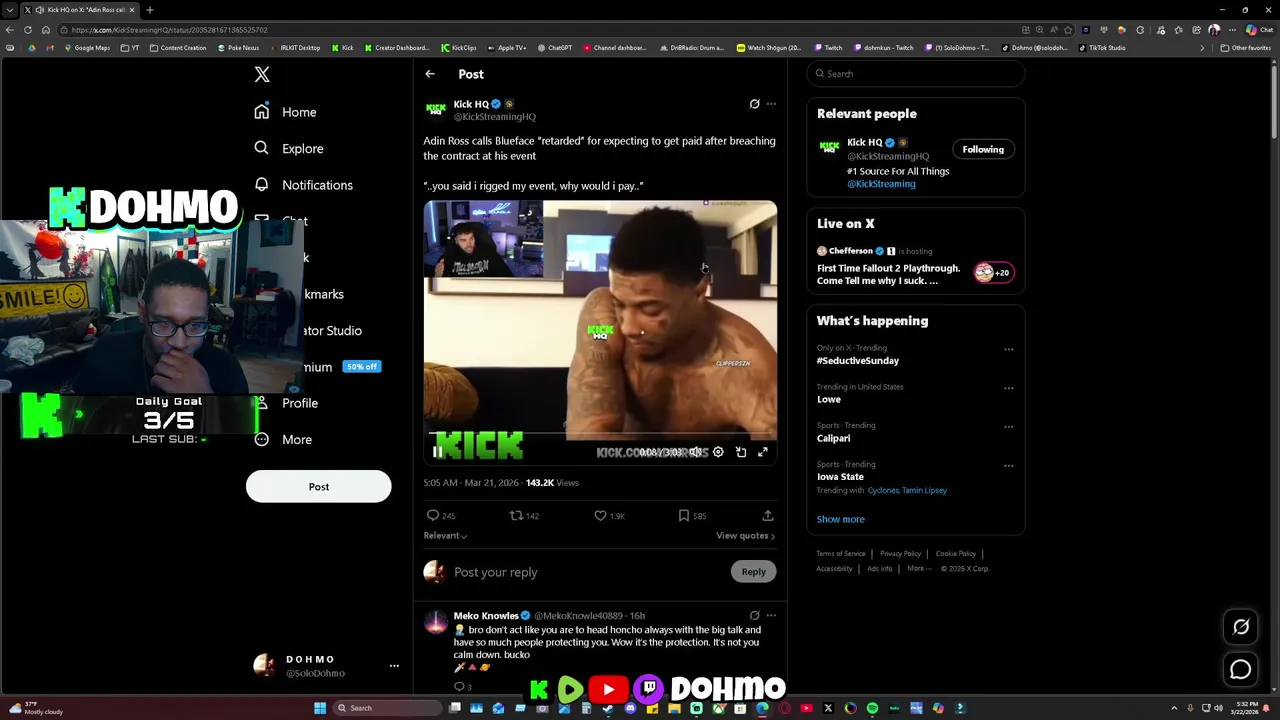
Task: Click the browser address bar
Action: tap(540, 30)
